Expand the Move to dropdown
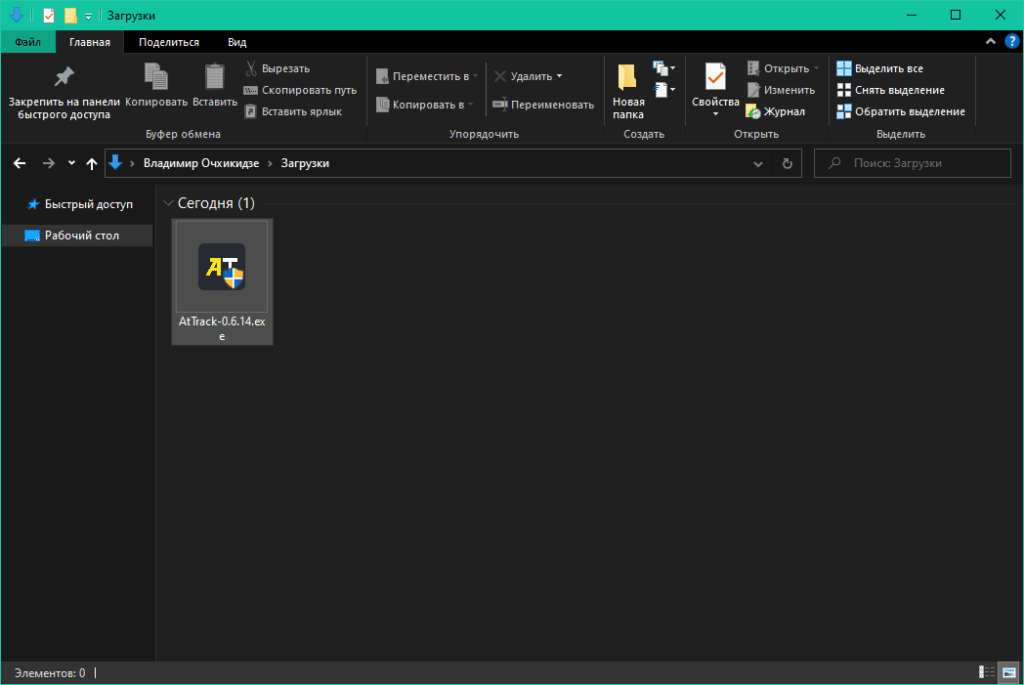 tap(427, 76)
